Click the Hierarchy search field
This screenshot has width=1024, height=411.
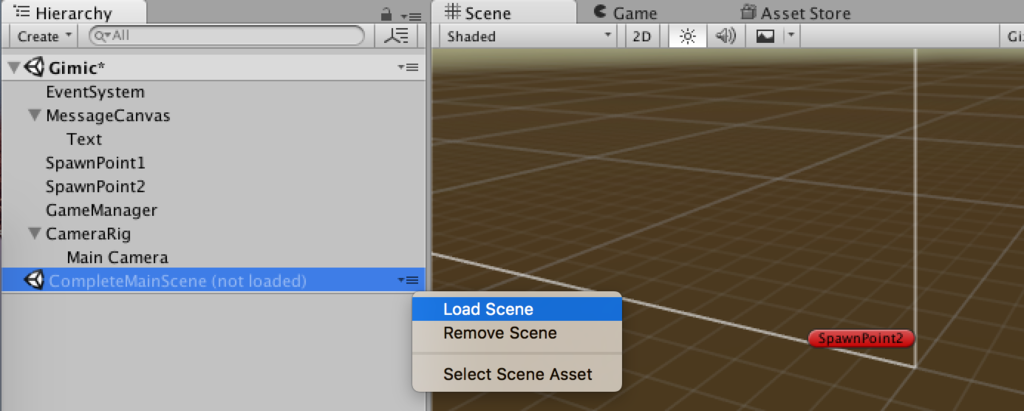coord(227,36)
